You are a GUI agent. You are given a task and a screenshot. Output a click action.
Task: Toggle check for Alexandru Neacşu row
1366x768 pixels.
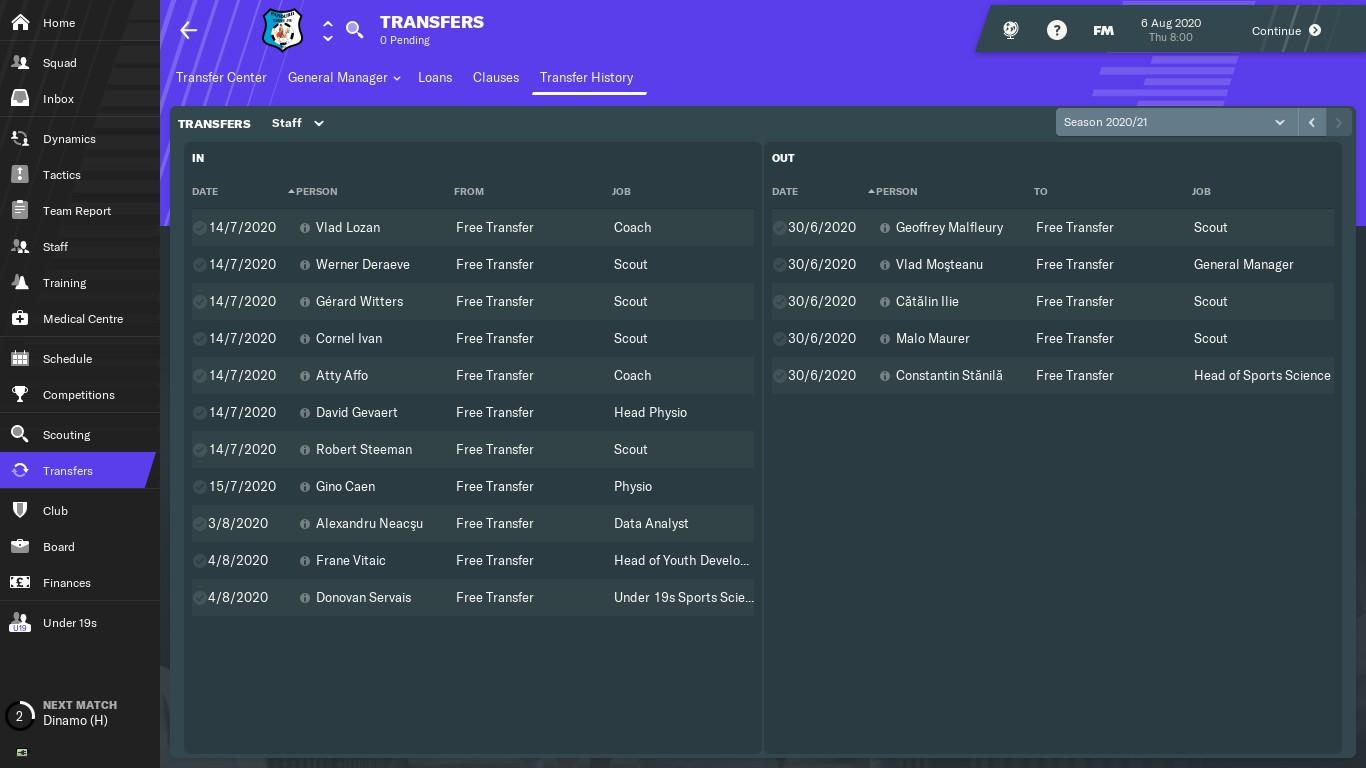(200, 524)
